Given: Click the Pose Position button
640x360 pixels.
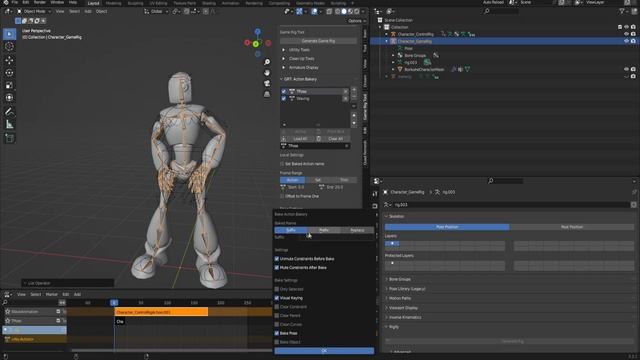Looking at the screenshot, I should coord(447,227).
